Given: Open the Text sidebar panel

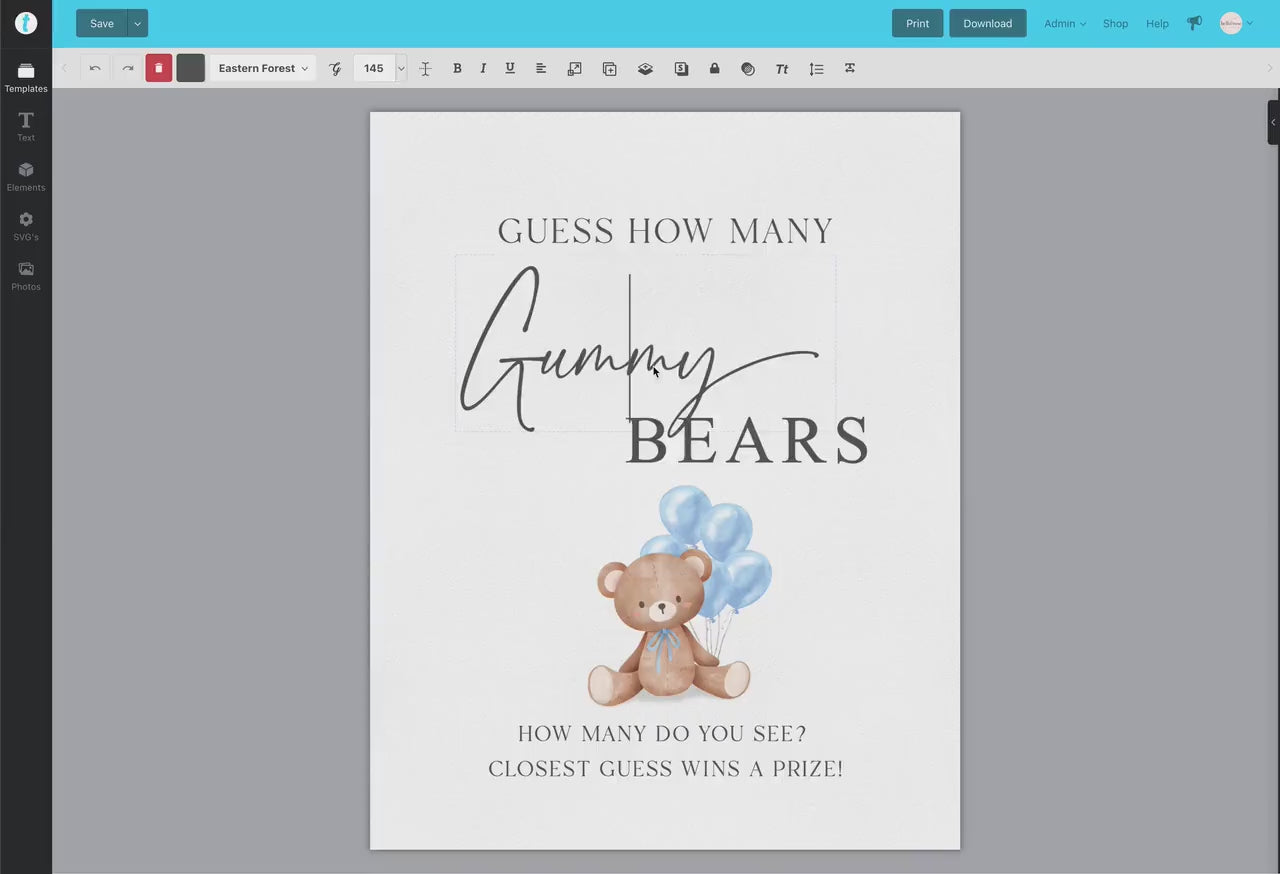Looking at the screenshot, I should [x=26, y=126].
